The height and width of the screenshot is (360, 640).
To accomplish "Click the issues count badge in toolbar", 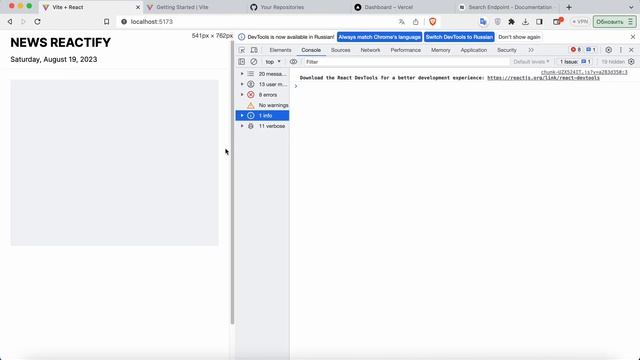I will [x=591, y=50].
